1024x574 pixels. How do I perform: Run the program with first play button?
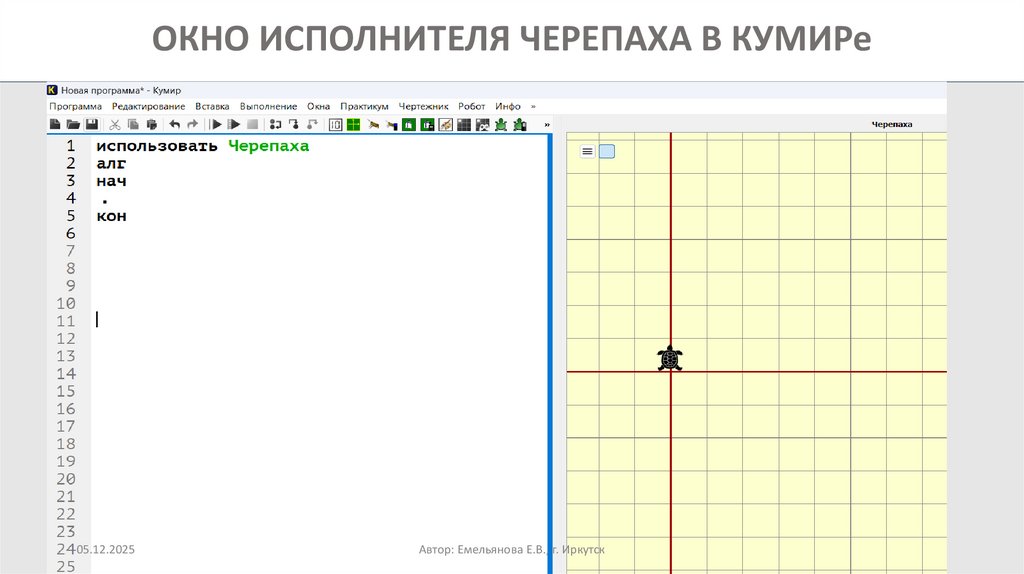[x=216, y=124]
